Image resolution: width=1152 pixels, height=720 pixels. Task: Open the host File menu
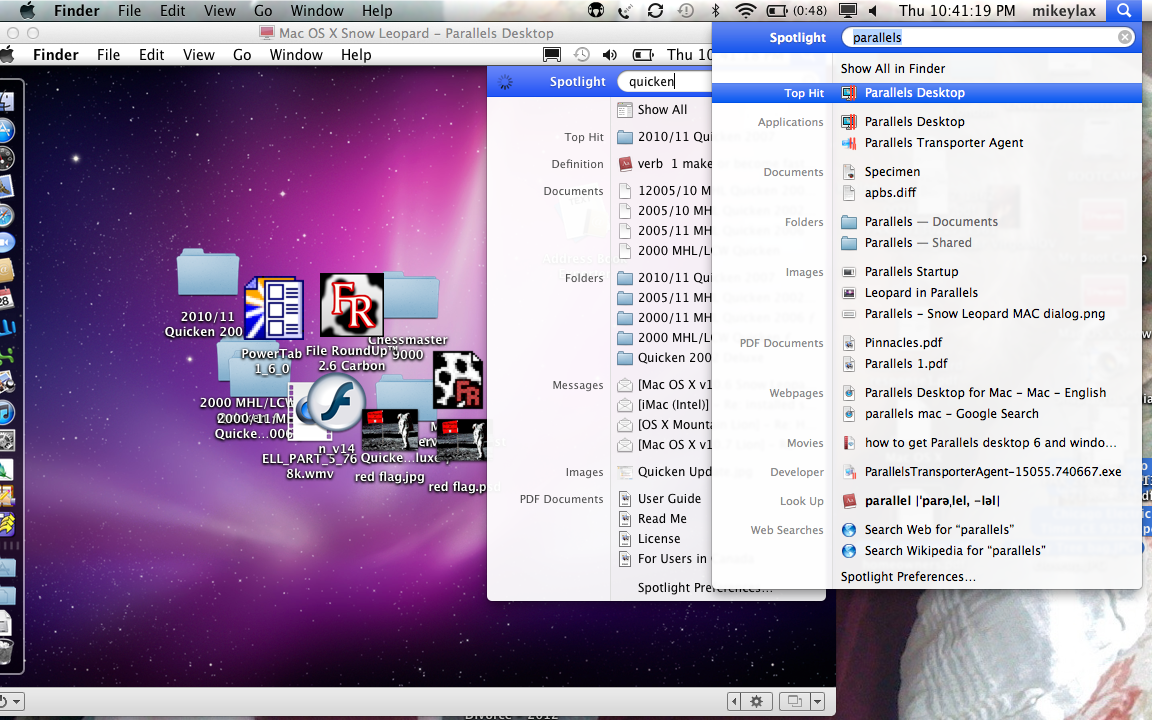point(129,10)
